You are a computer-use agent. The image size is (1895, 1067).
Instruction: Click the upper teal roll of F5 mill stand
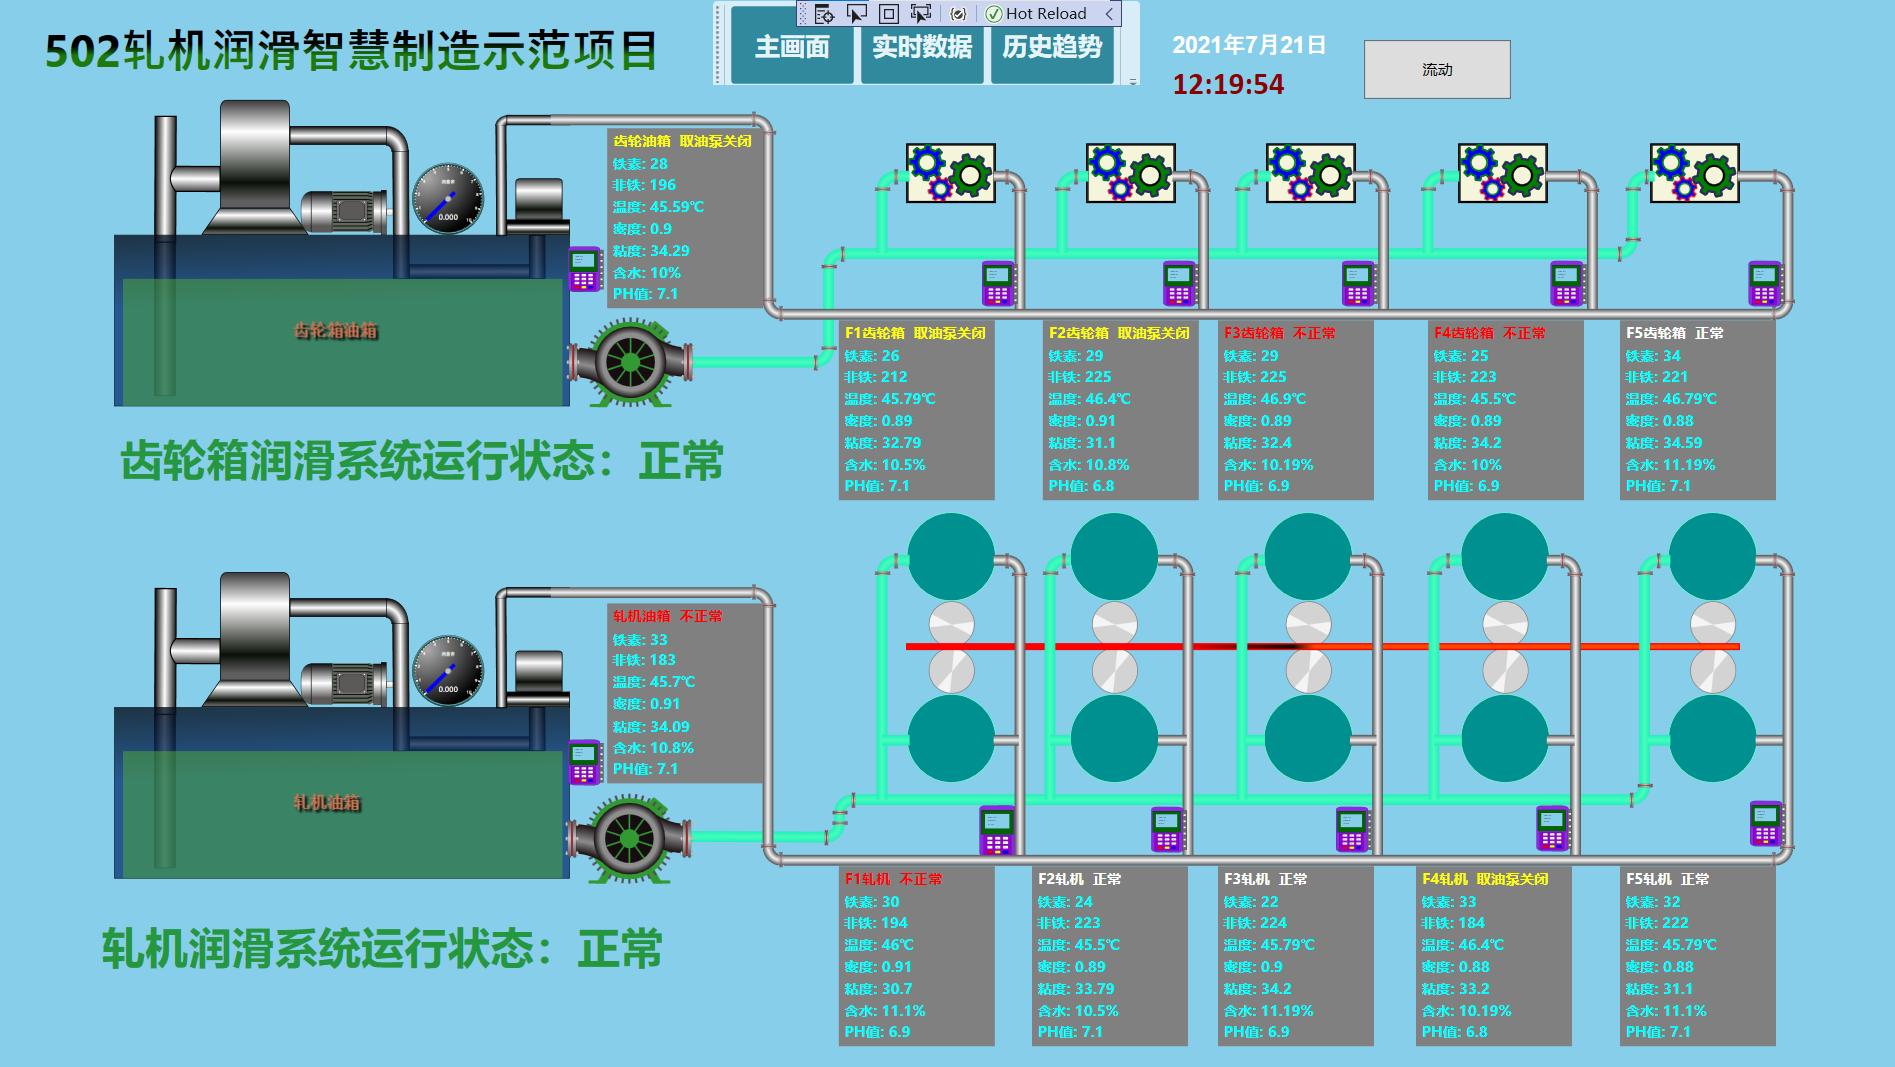tap(1712, 557)
